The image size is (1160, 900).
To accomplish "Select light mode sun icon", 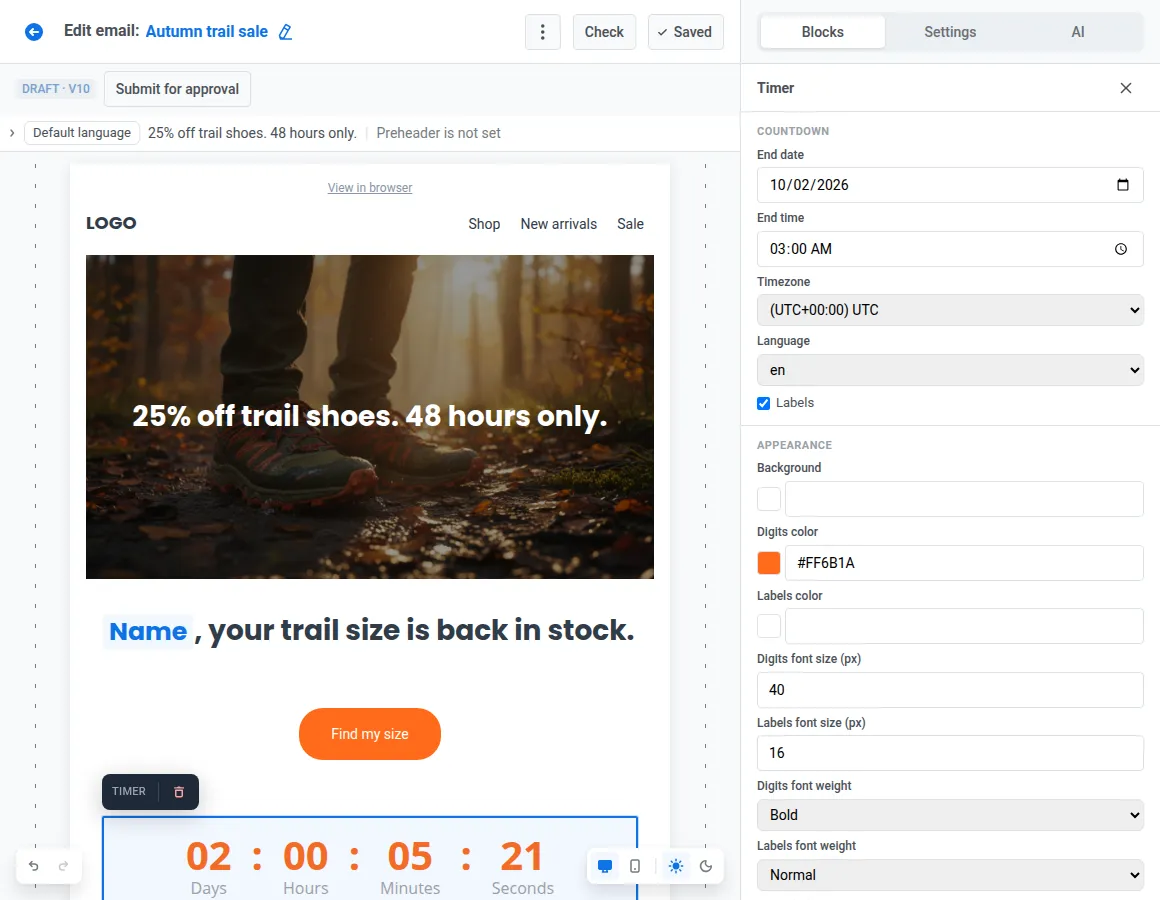I will pyautogui.click(x=675, y=866).
